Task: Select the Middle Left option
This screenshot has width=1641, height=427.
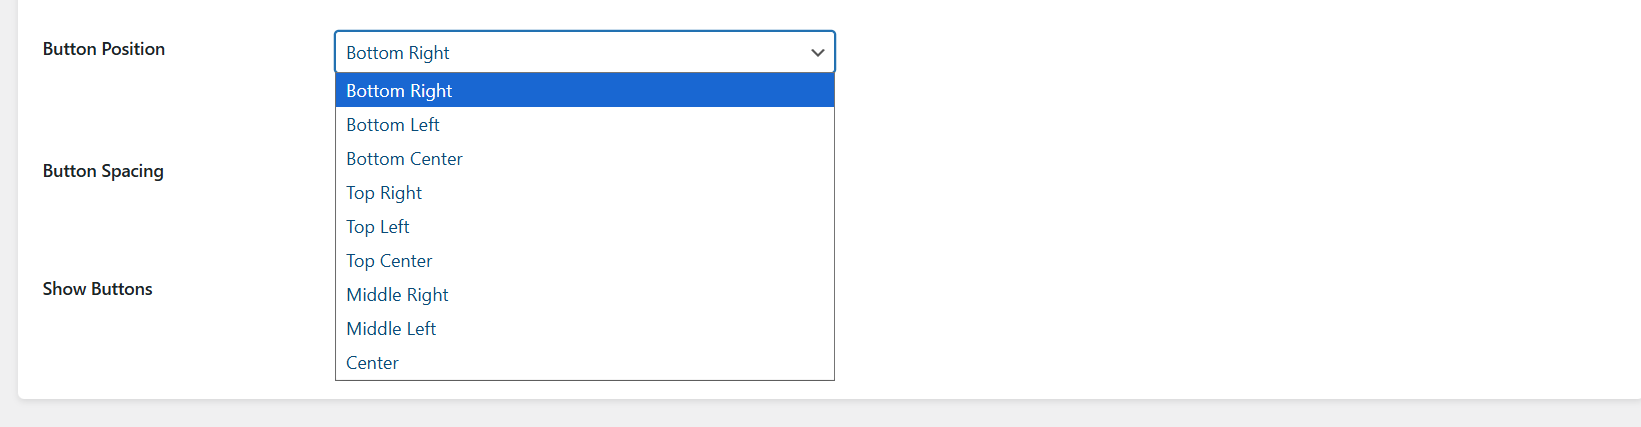Action: (391, 329)
